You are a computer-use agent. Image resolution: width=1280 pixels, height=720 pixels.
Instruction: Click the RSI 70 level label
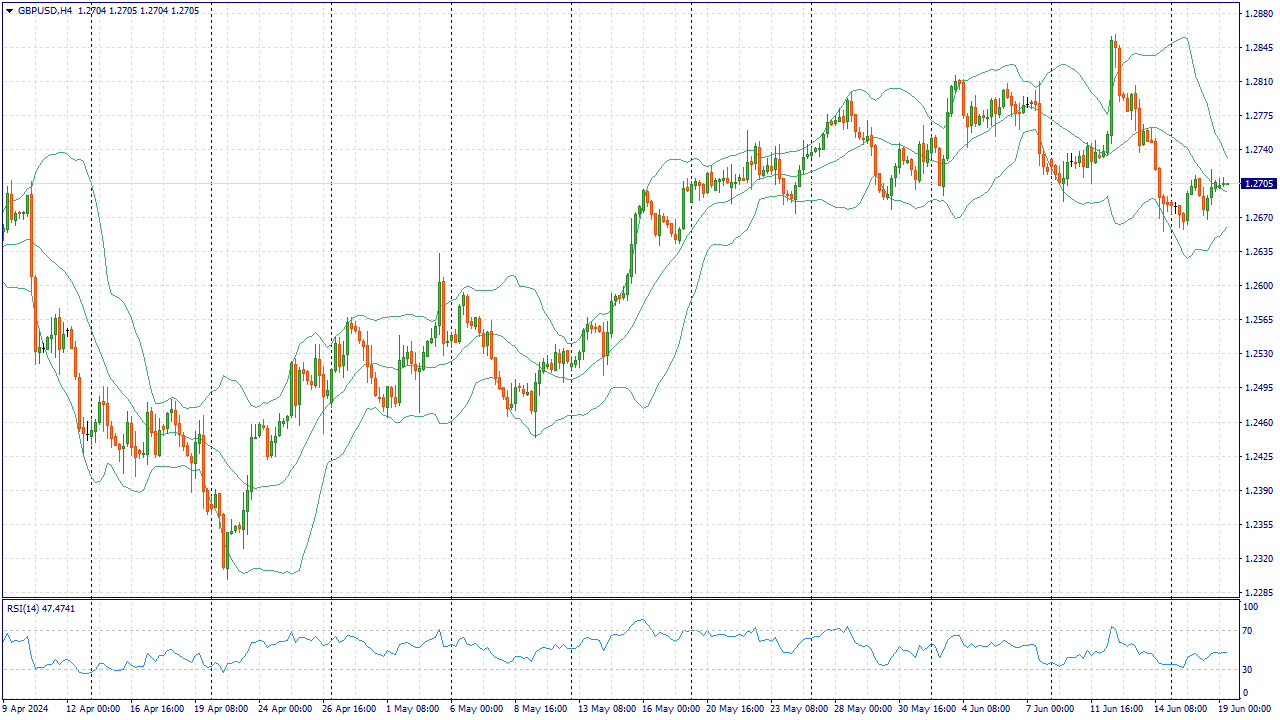pos(1248,631)
